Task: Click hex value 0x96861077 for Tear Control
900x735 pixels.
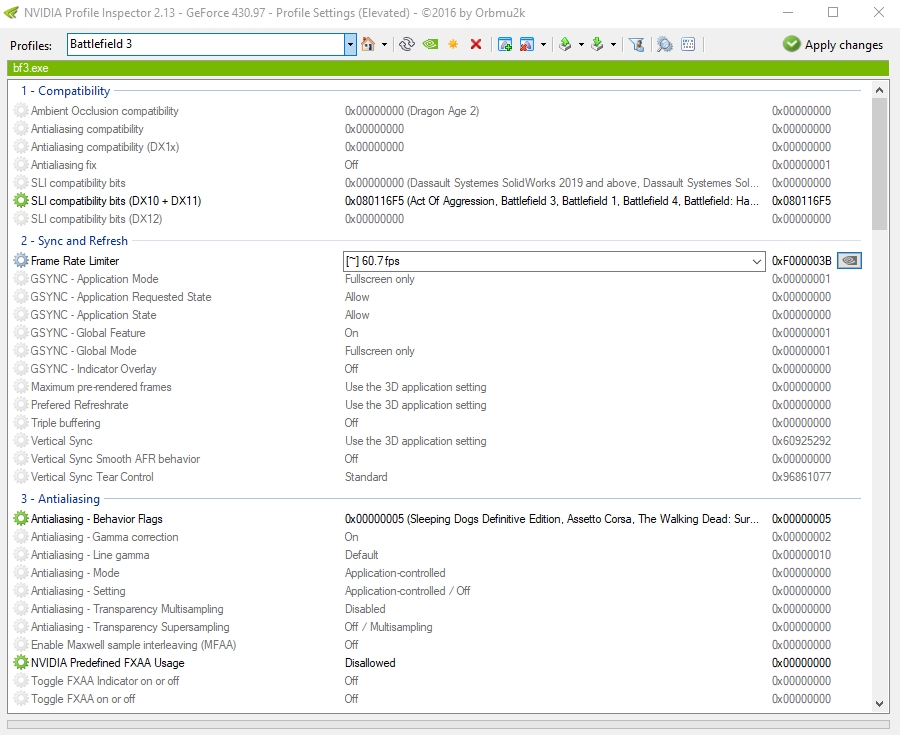Action: [x=801, y=477]
